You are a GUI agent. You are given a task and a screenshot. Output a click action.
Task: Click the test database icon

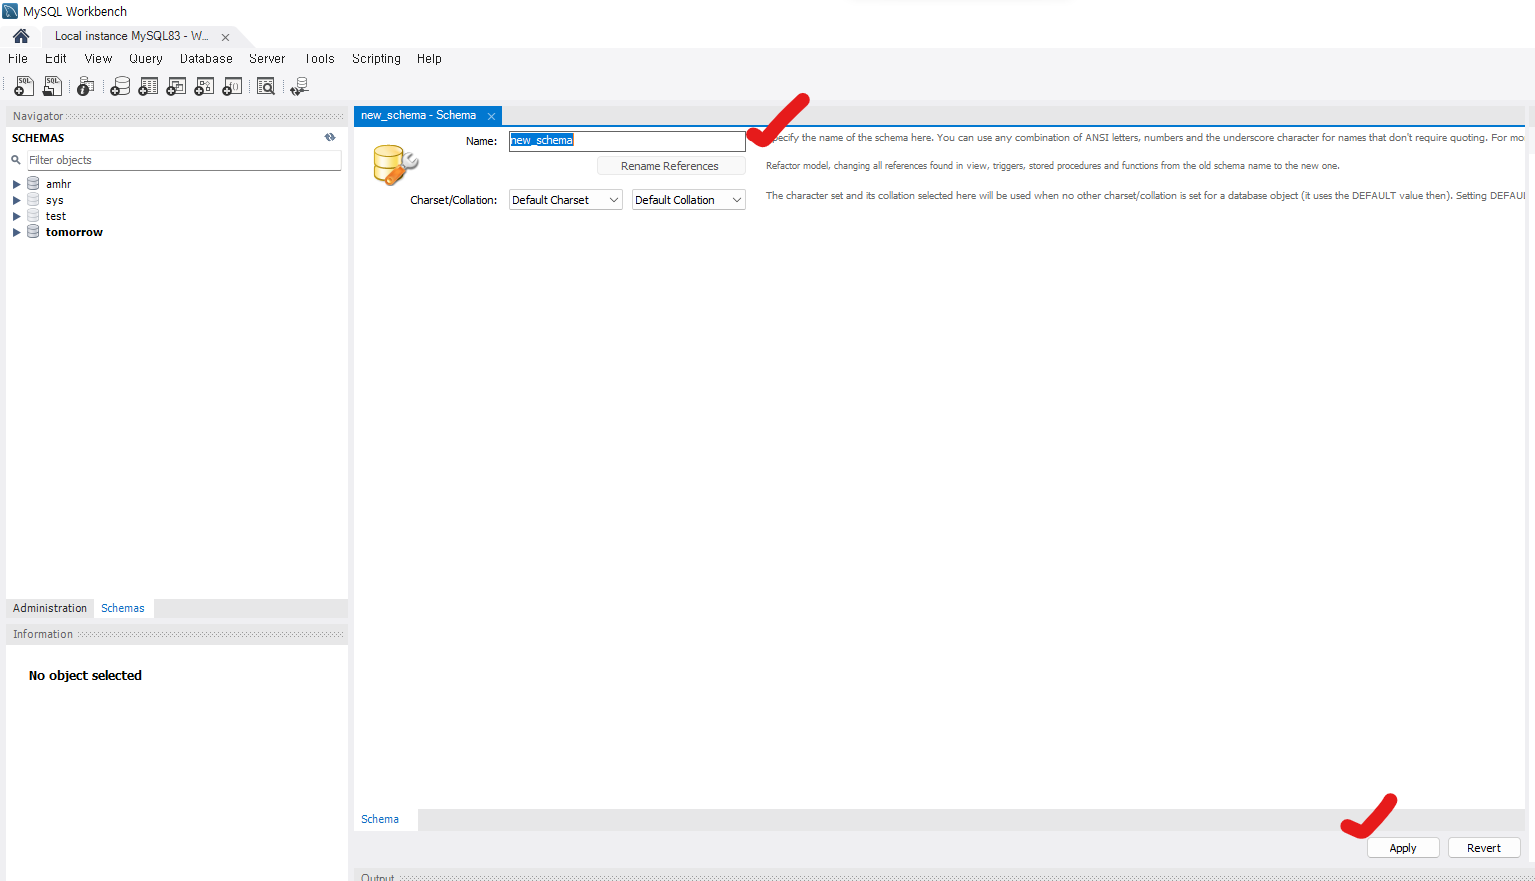[33, 216]
